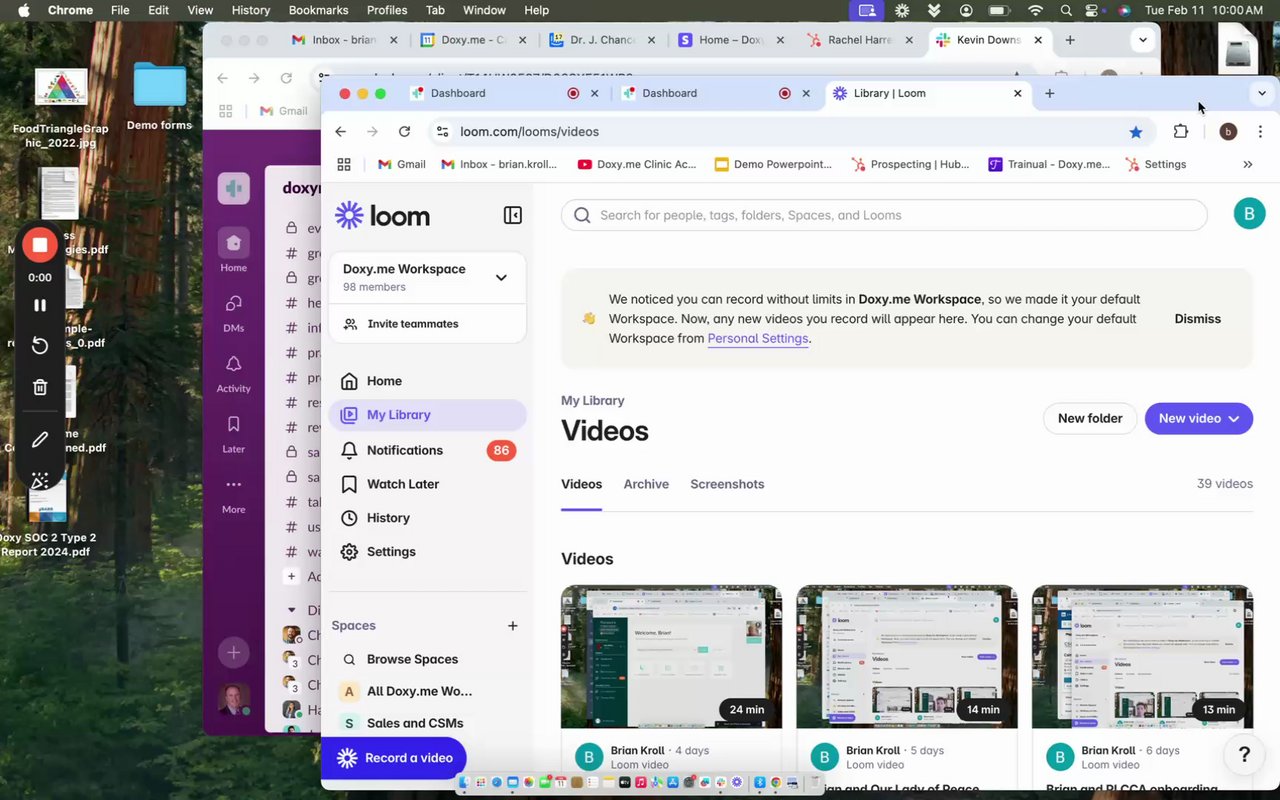Image resolution: width=1280 pixels, height=800 pixels.
Task: Open Slack Activity in back window
Action: click(x=233, y=373)
